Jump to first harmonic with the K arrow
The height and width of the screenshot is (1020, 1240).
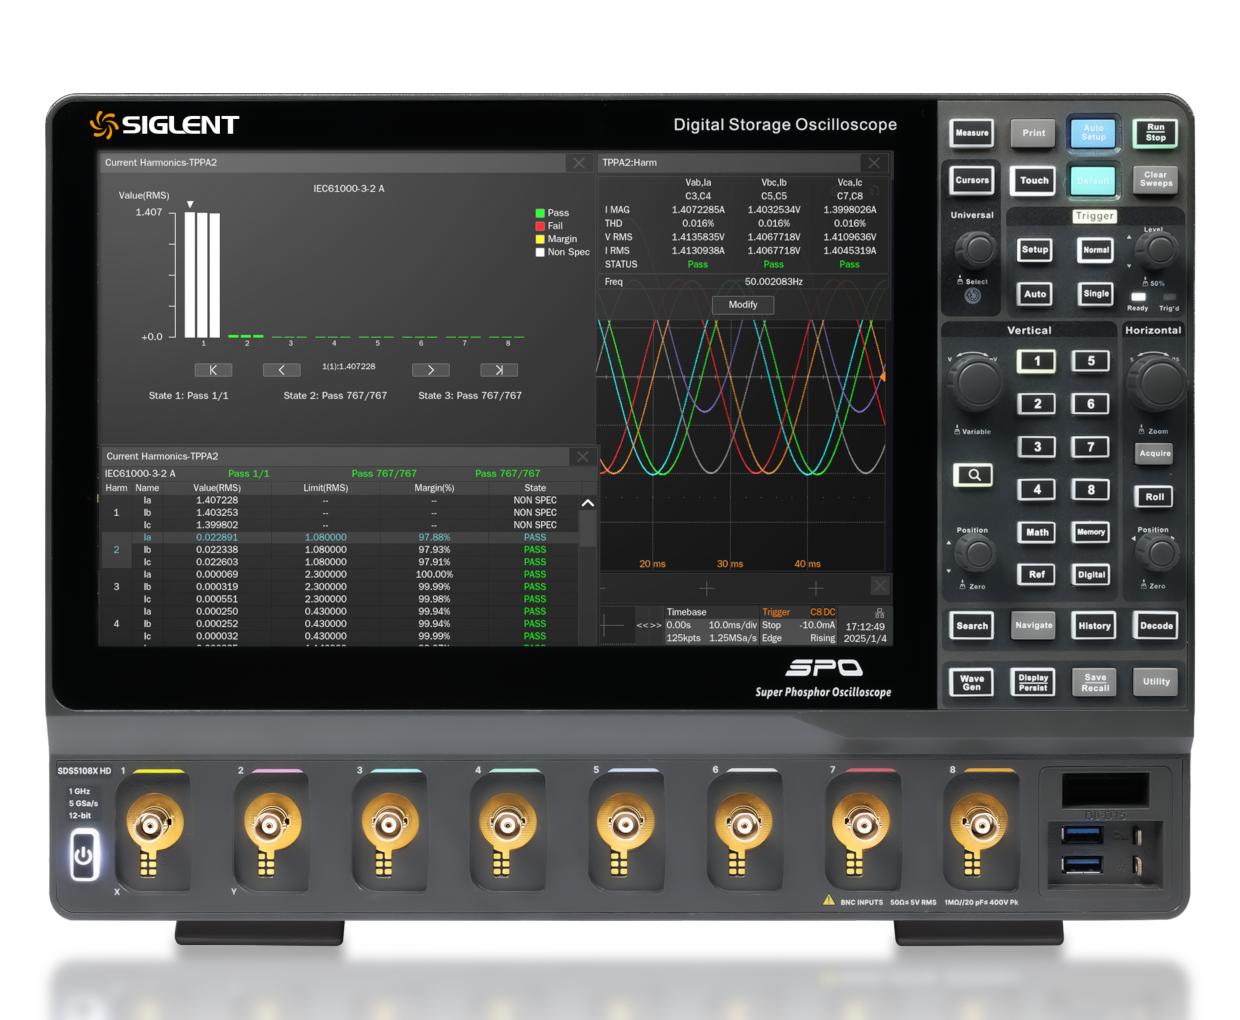point(213,370)
